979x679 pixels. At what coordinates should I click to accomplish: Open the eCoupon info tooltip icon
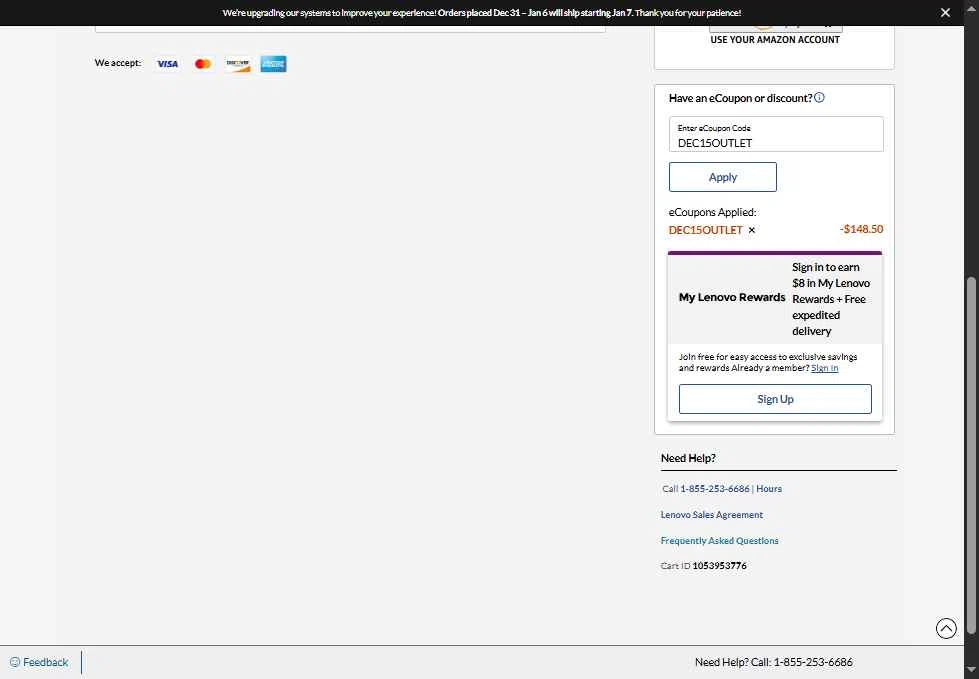click(819, 97)
